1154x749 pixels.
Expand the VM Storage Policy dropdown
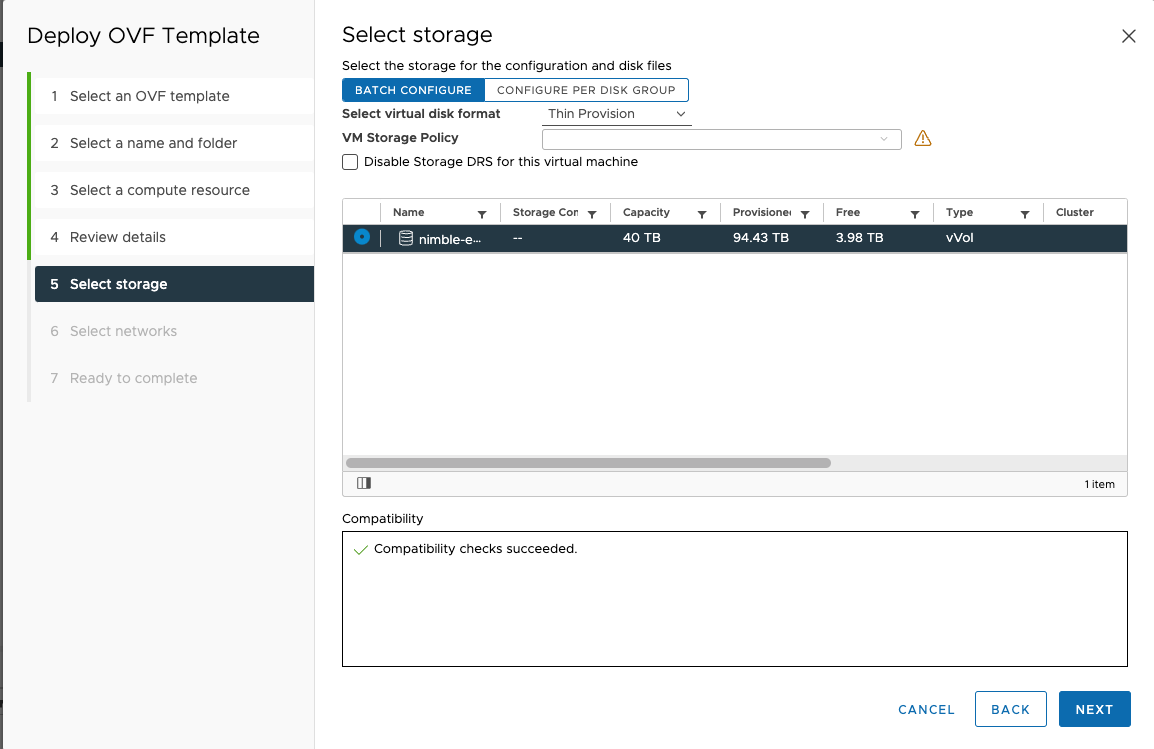click(721, 139)
